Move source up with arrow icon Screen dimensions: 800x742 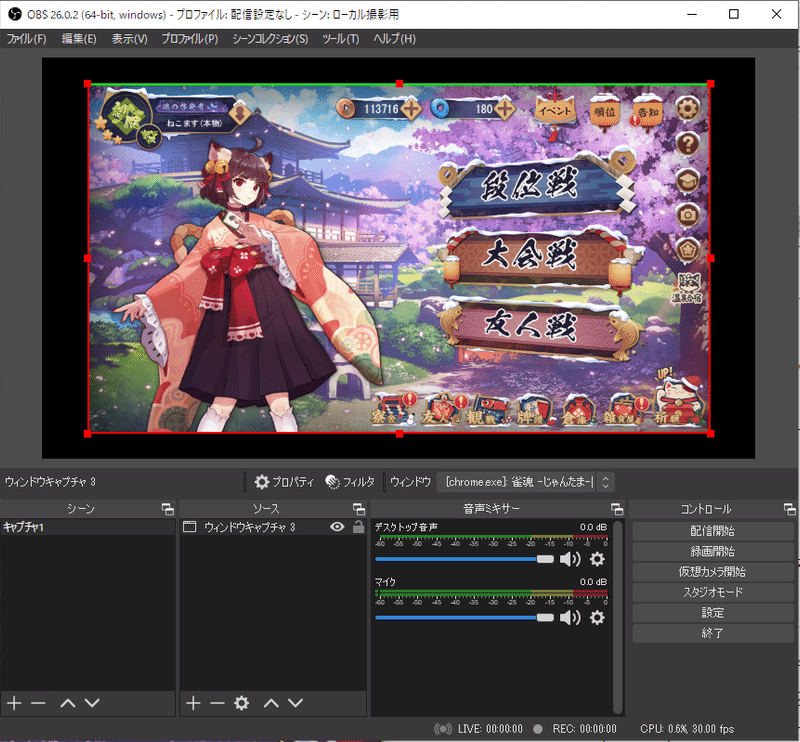(x=271, y=703)
